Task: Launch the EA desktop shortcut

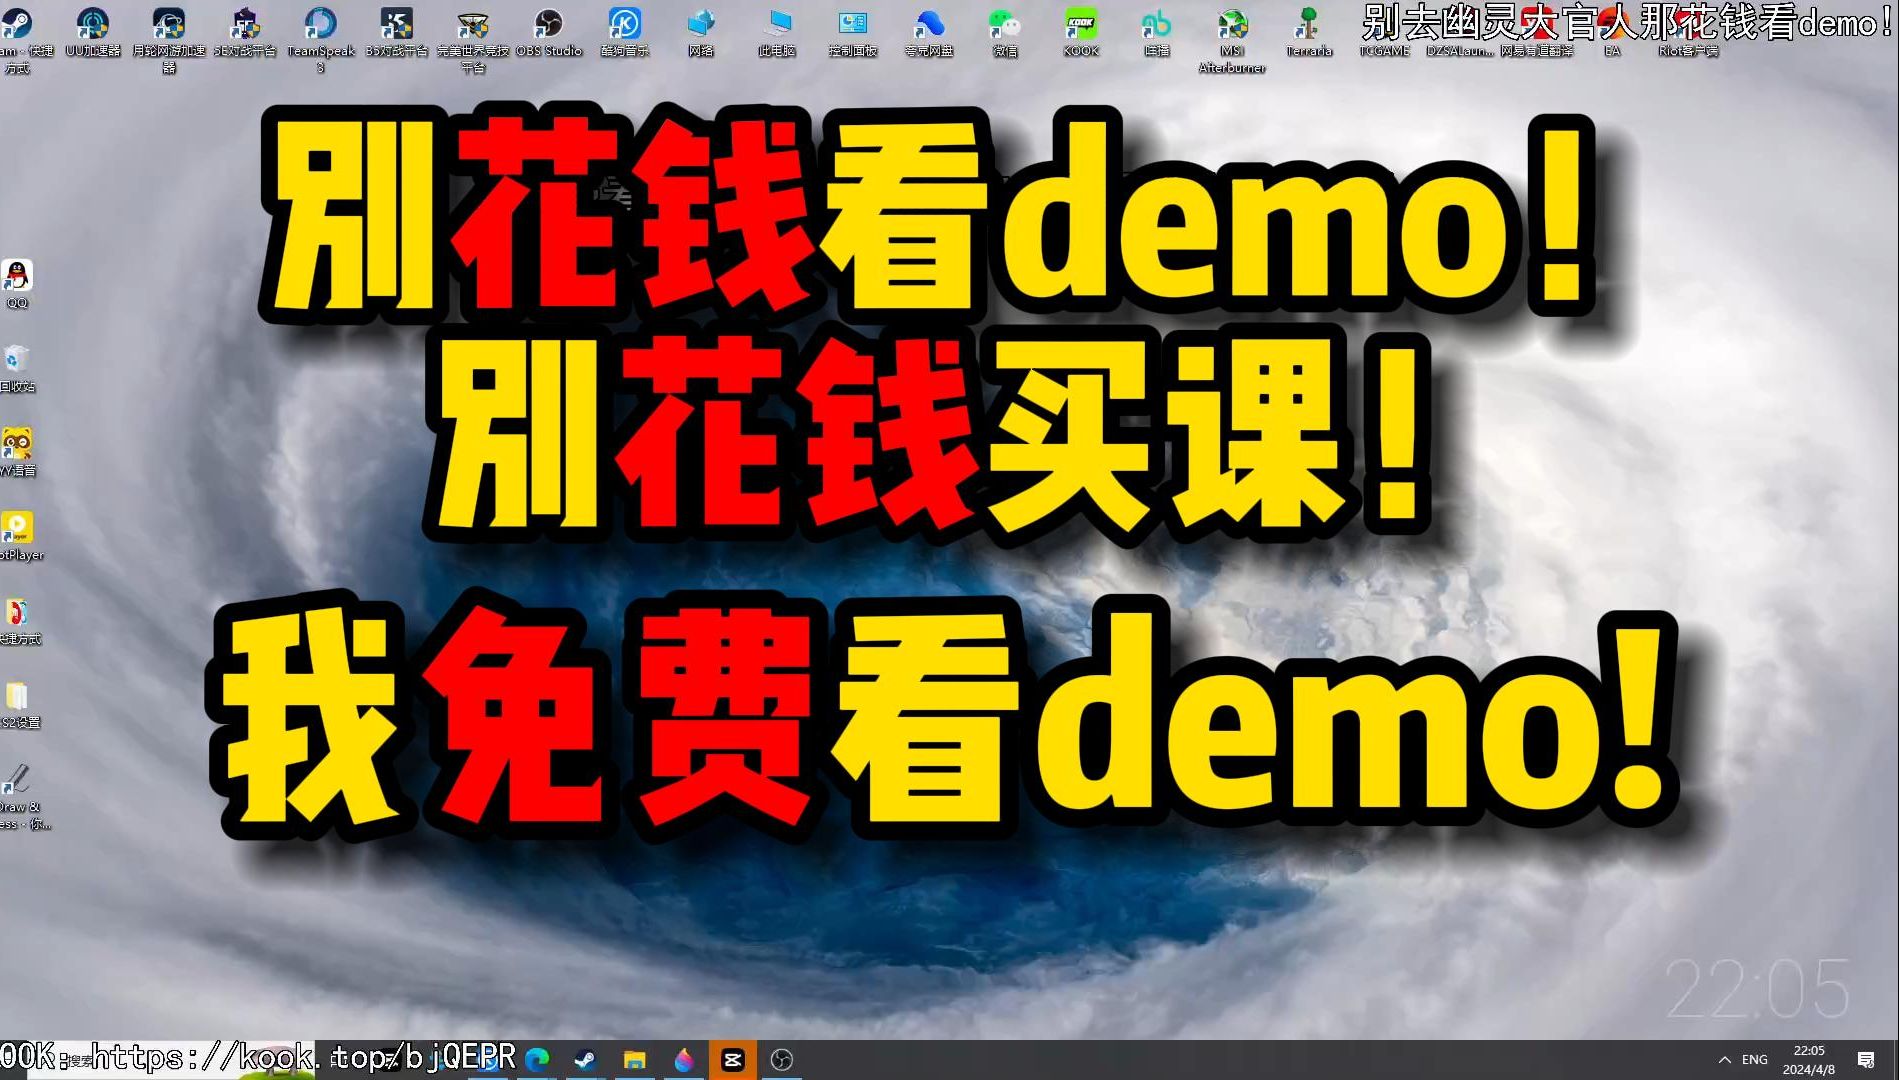Action: 1613,31
